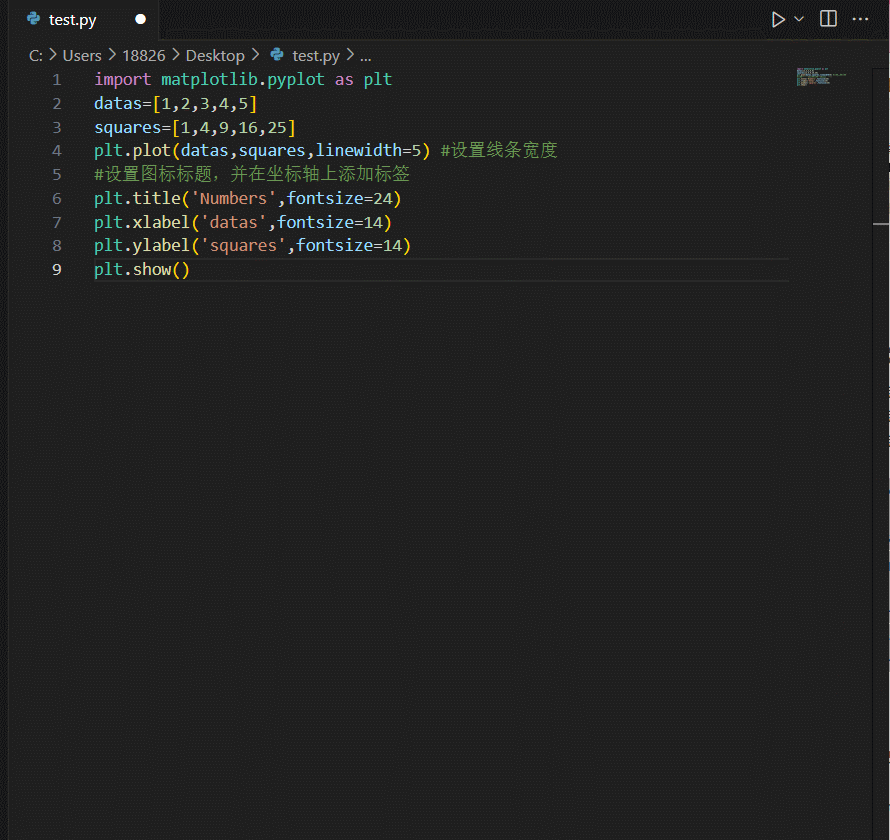Image resolution: width=890 pixels, height=840 pixels.
Task: Click line number 5 in the gutter
Action: point(56,174)
